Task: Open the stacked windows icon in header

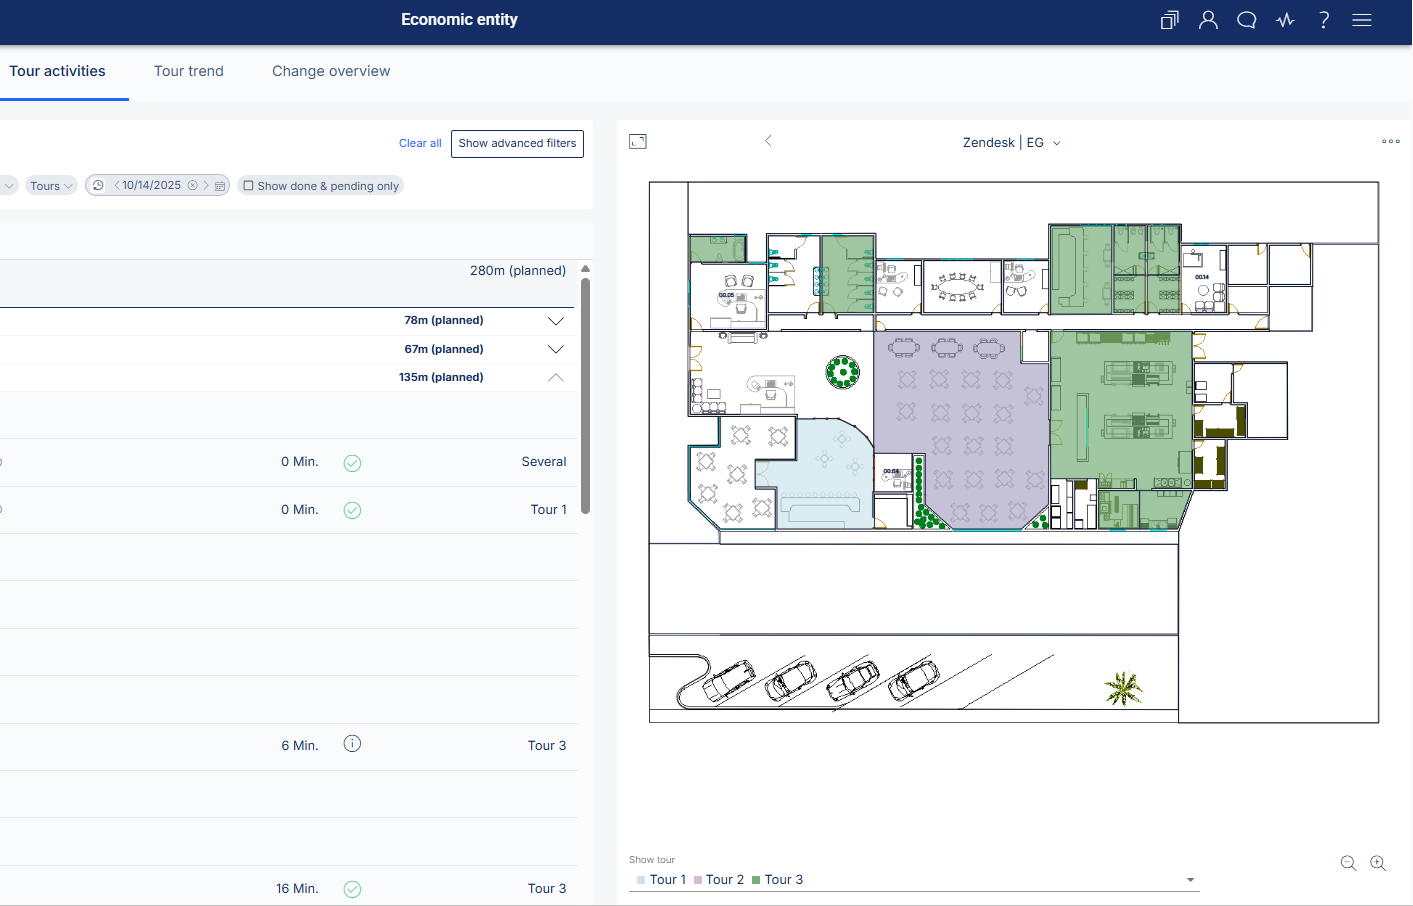Action: point(1169,20)
